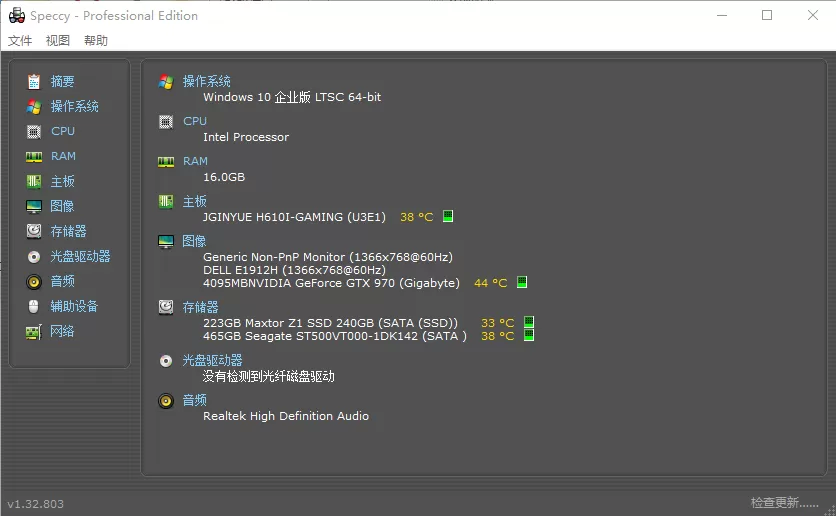Click the 图像 heading link in main panel

195,241
